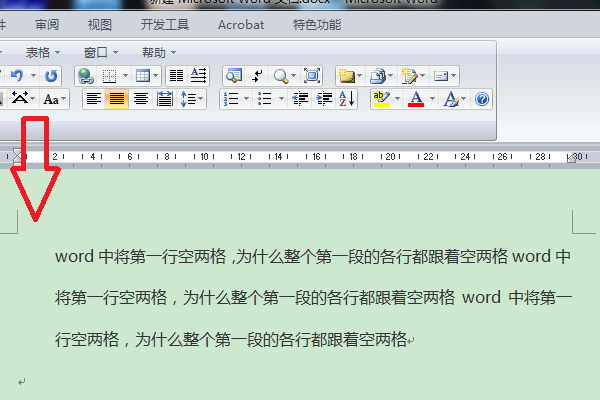Screen dimensions: 600x400
Task: Expand the bulleted list dropdown arrow
Action: click(x=281, y=99)
